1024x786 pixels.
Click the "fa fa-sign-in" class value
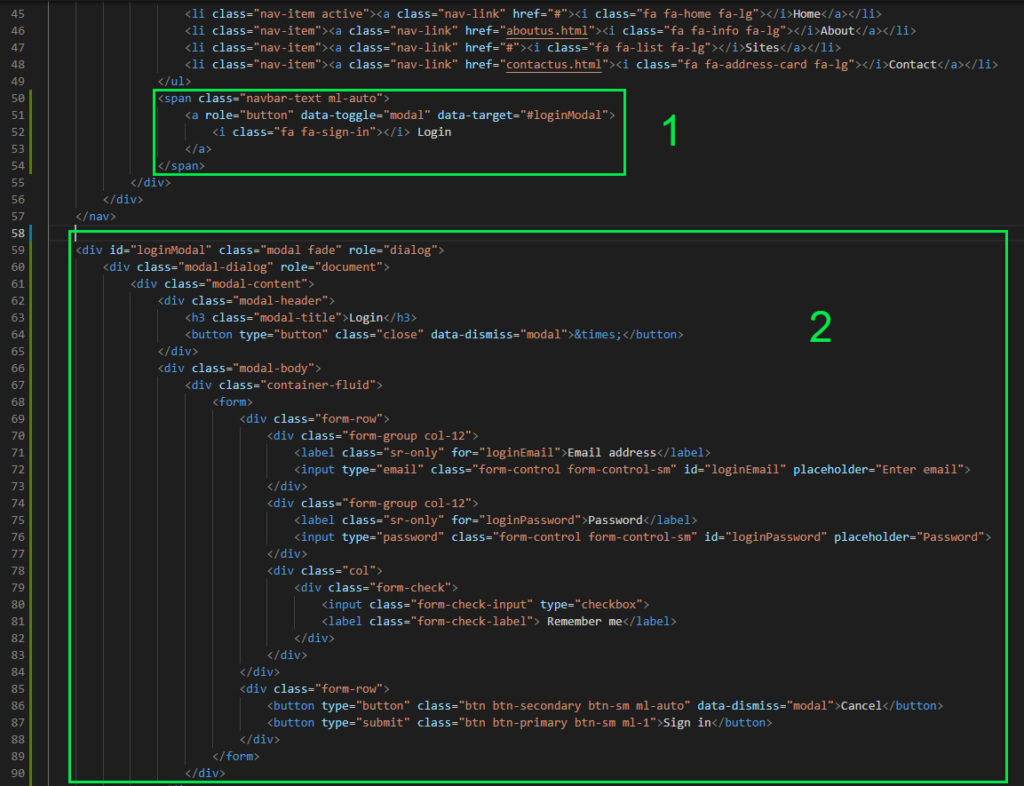pyautogui.click(x=318, y=132)
